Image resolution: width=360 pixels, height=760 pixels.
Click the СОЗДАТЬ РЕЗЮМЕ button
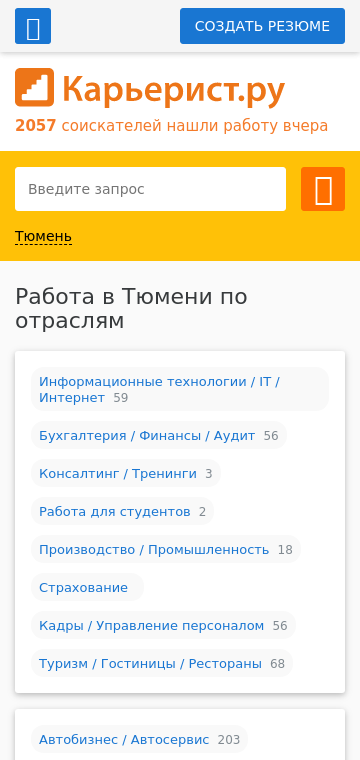(262, 26)
